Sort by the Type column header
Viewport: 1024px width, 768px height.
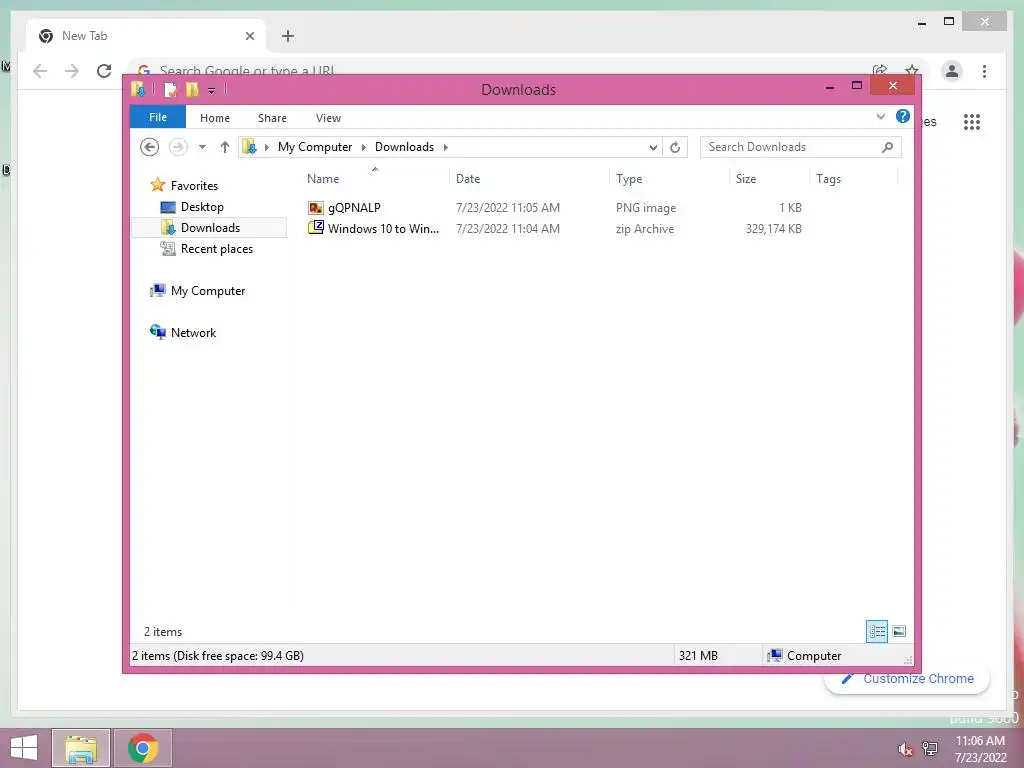(629, 178)
